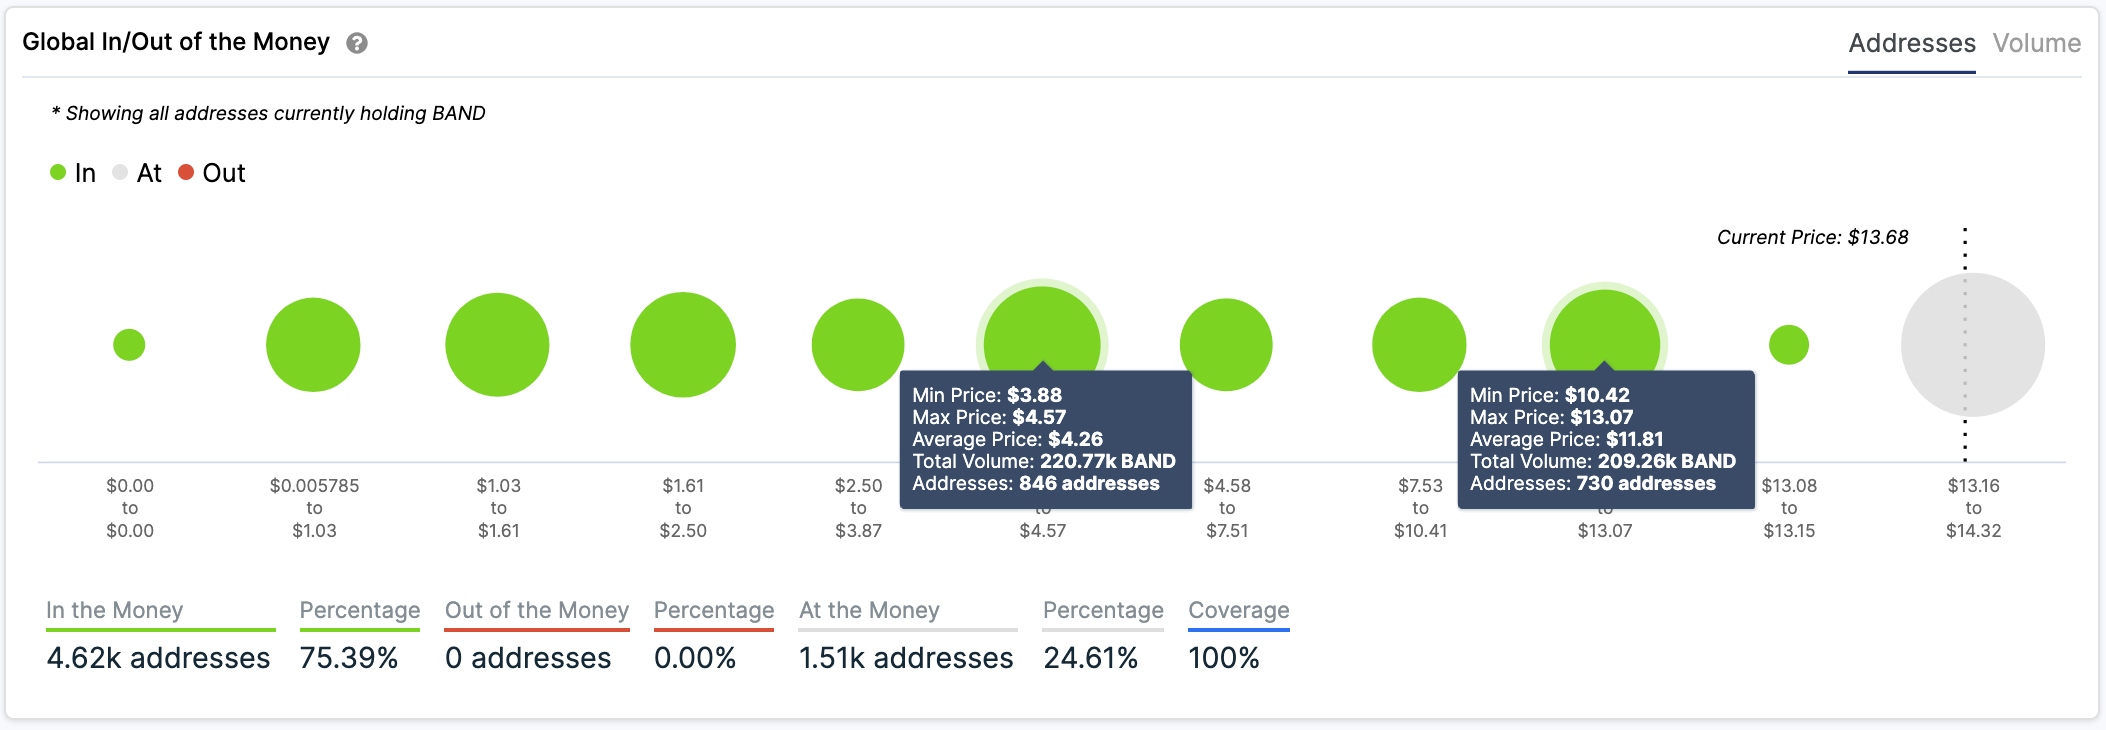Screen dimensions: 2106x730
Task: Click the $13.08 to $13.15 small bubble
Action: click(1790, 344)
